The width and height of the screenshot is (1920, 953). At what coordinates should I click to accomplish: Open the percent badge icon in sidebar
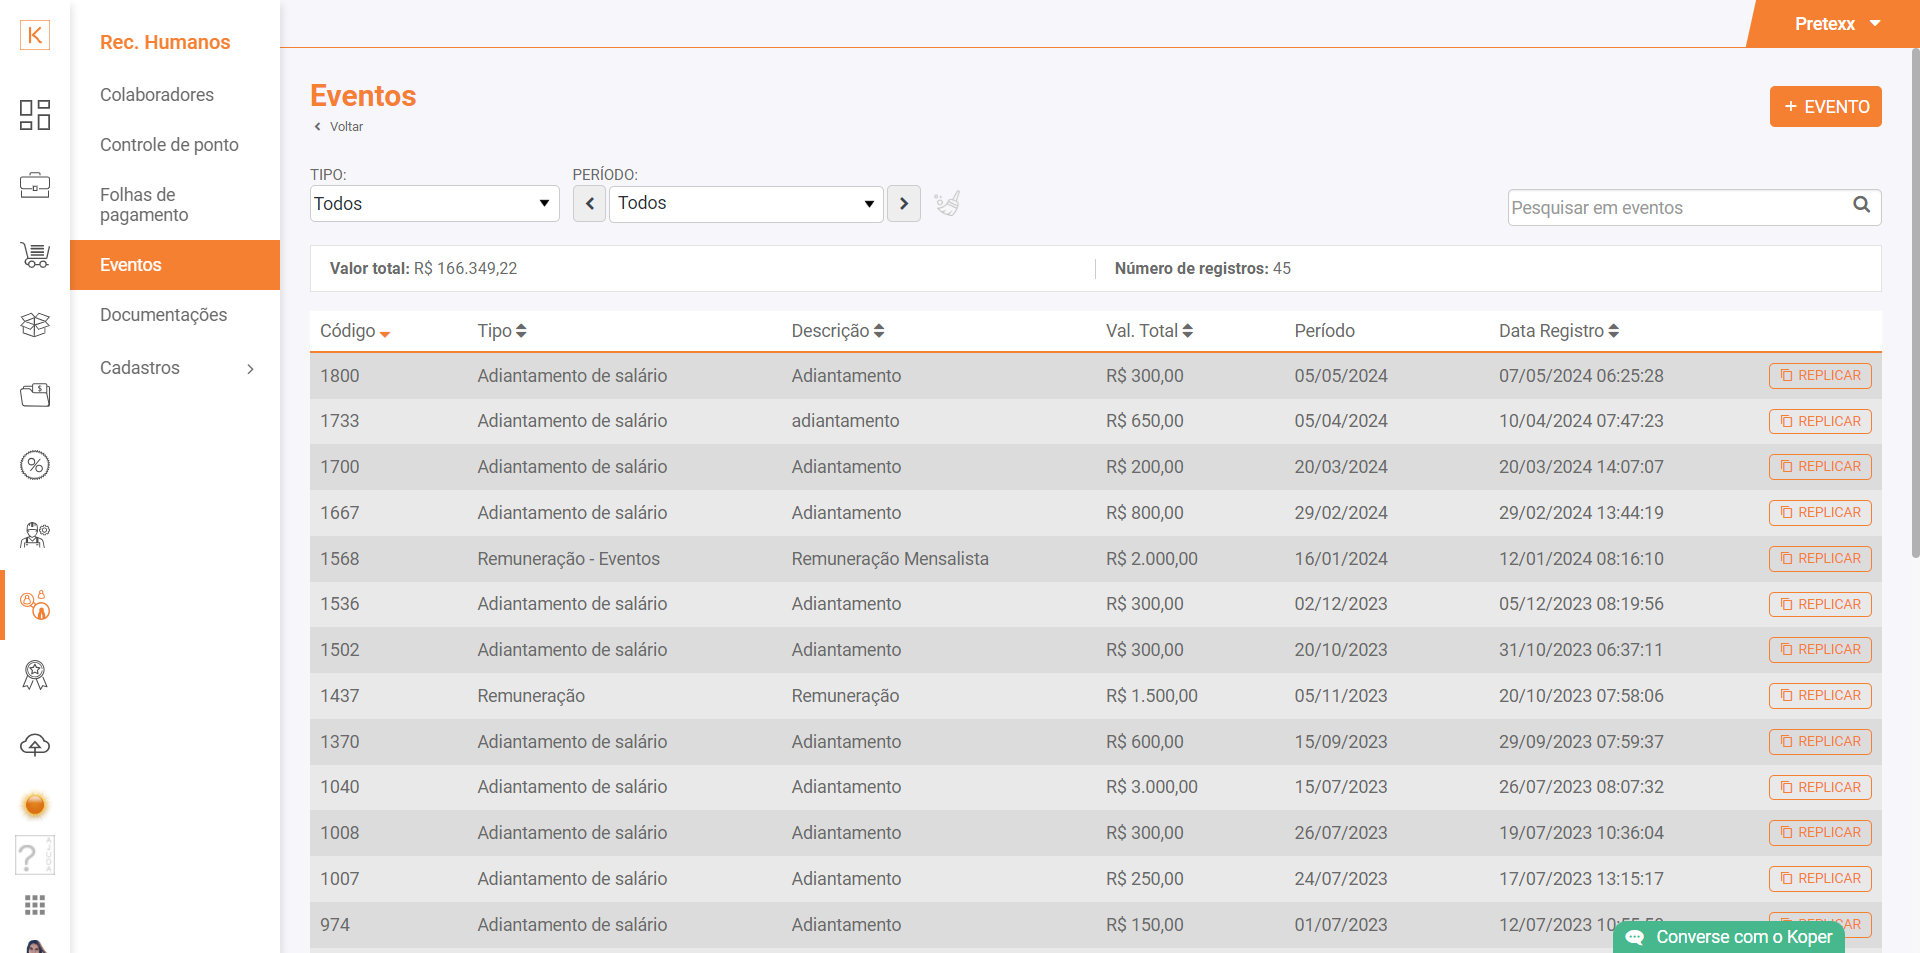[x=35, y=465]
